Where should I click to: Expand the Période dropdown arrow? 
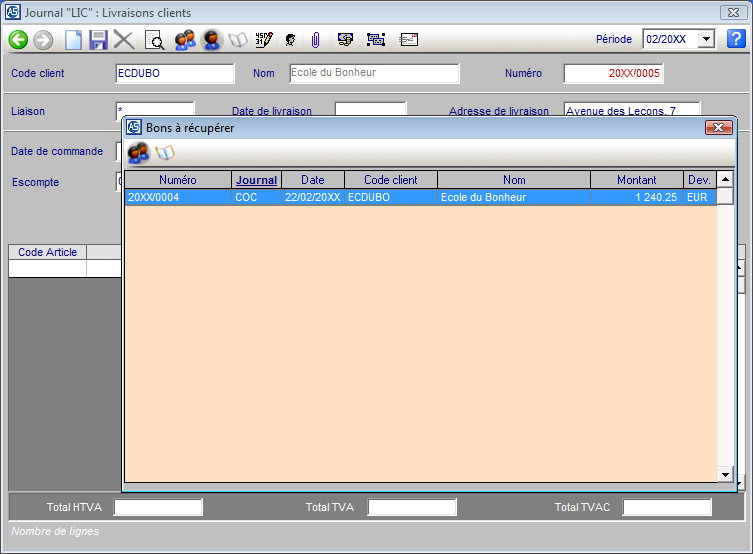coord(706,39)
